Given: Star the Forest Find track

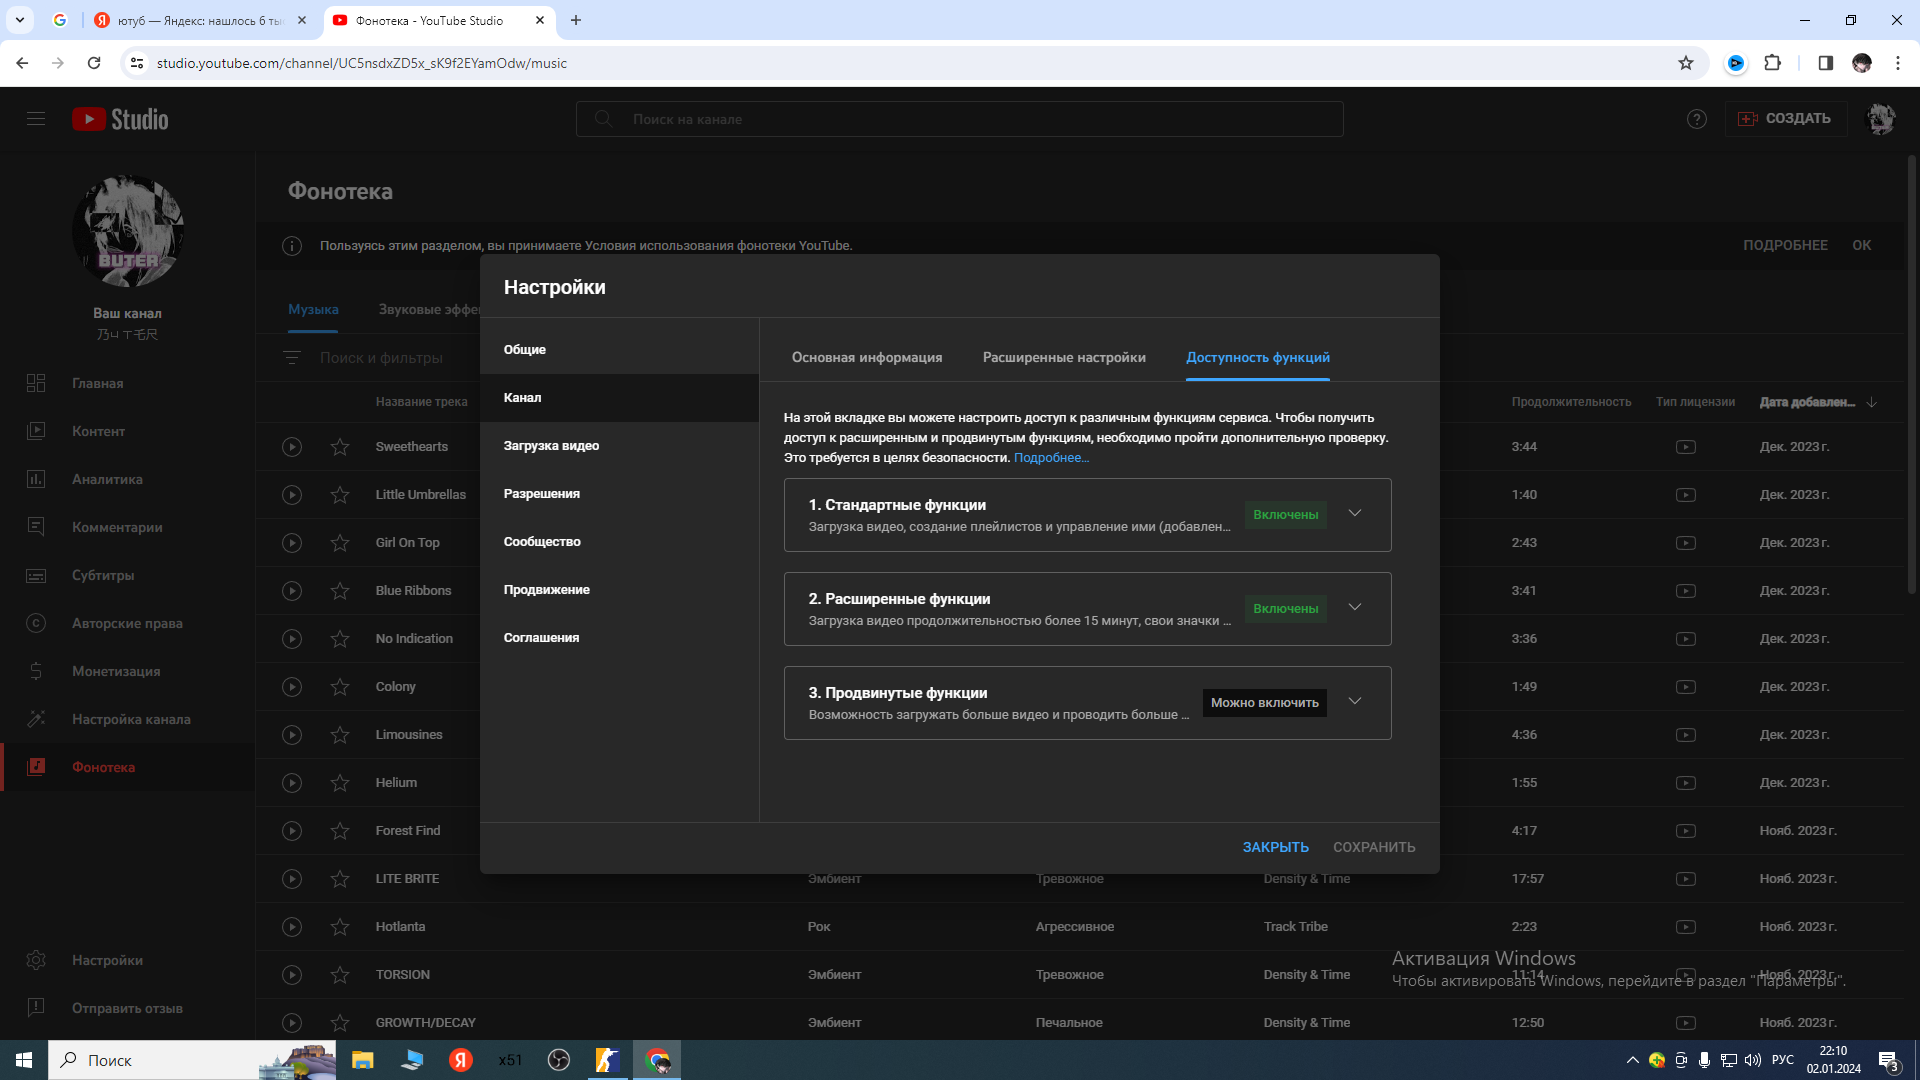Looking at the screenshot, I should click(x=340, y=831).
